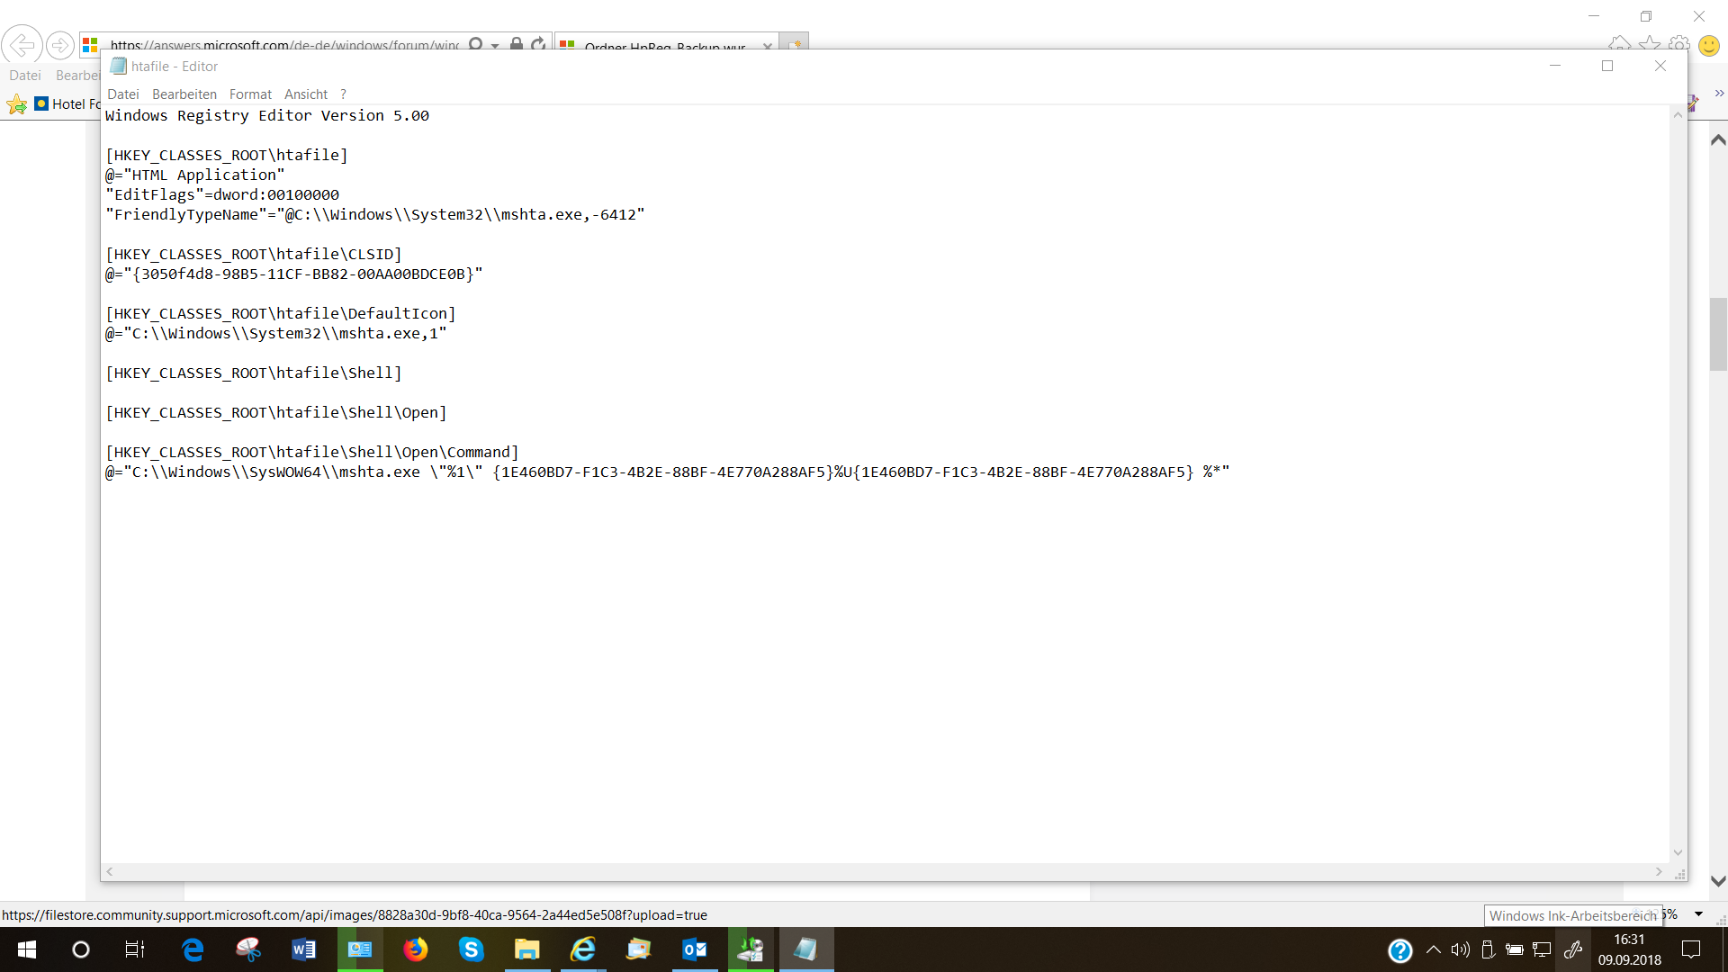
Task: Click the "Windows Registry Editor Version 5.00" line
Action: point(267,116)
